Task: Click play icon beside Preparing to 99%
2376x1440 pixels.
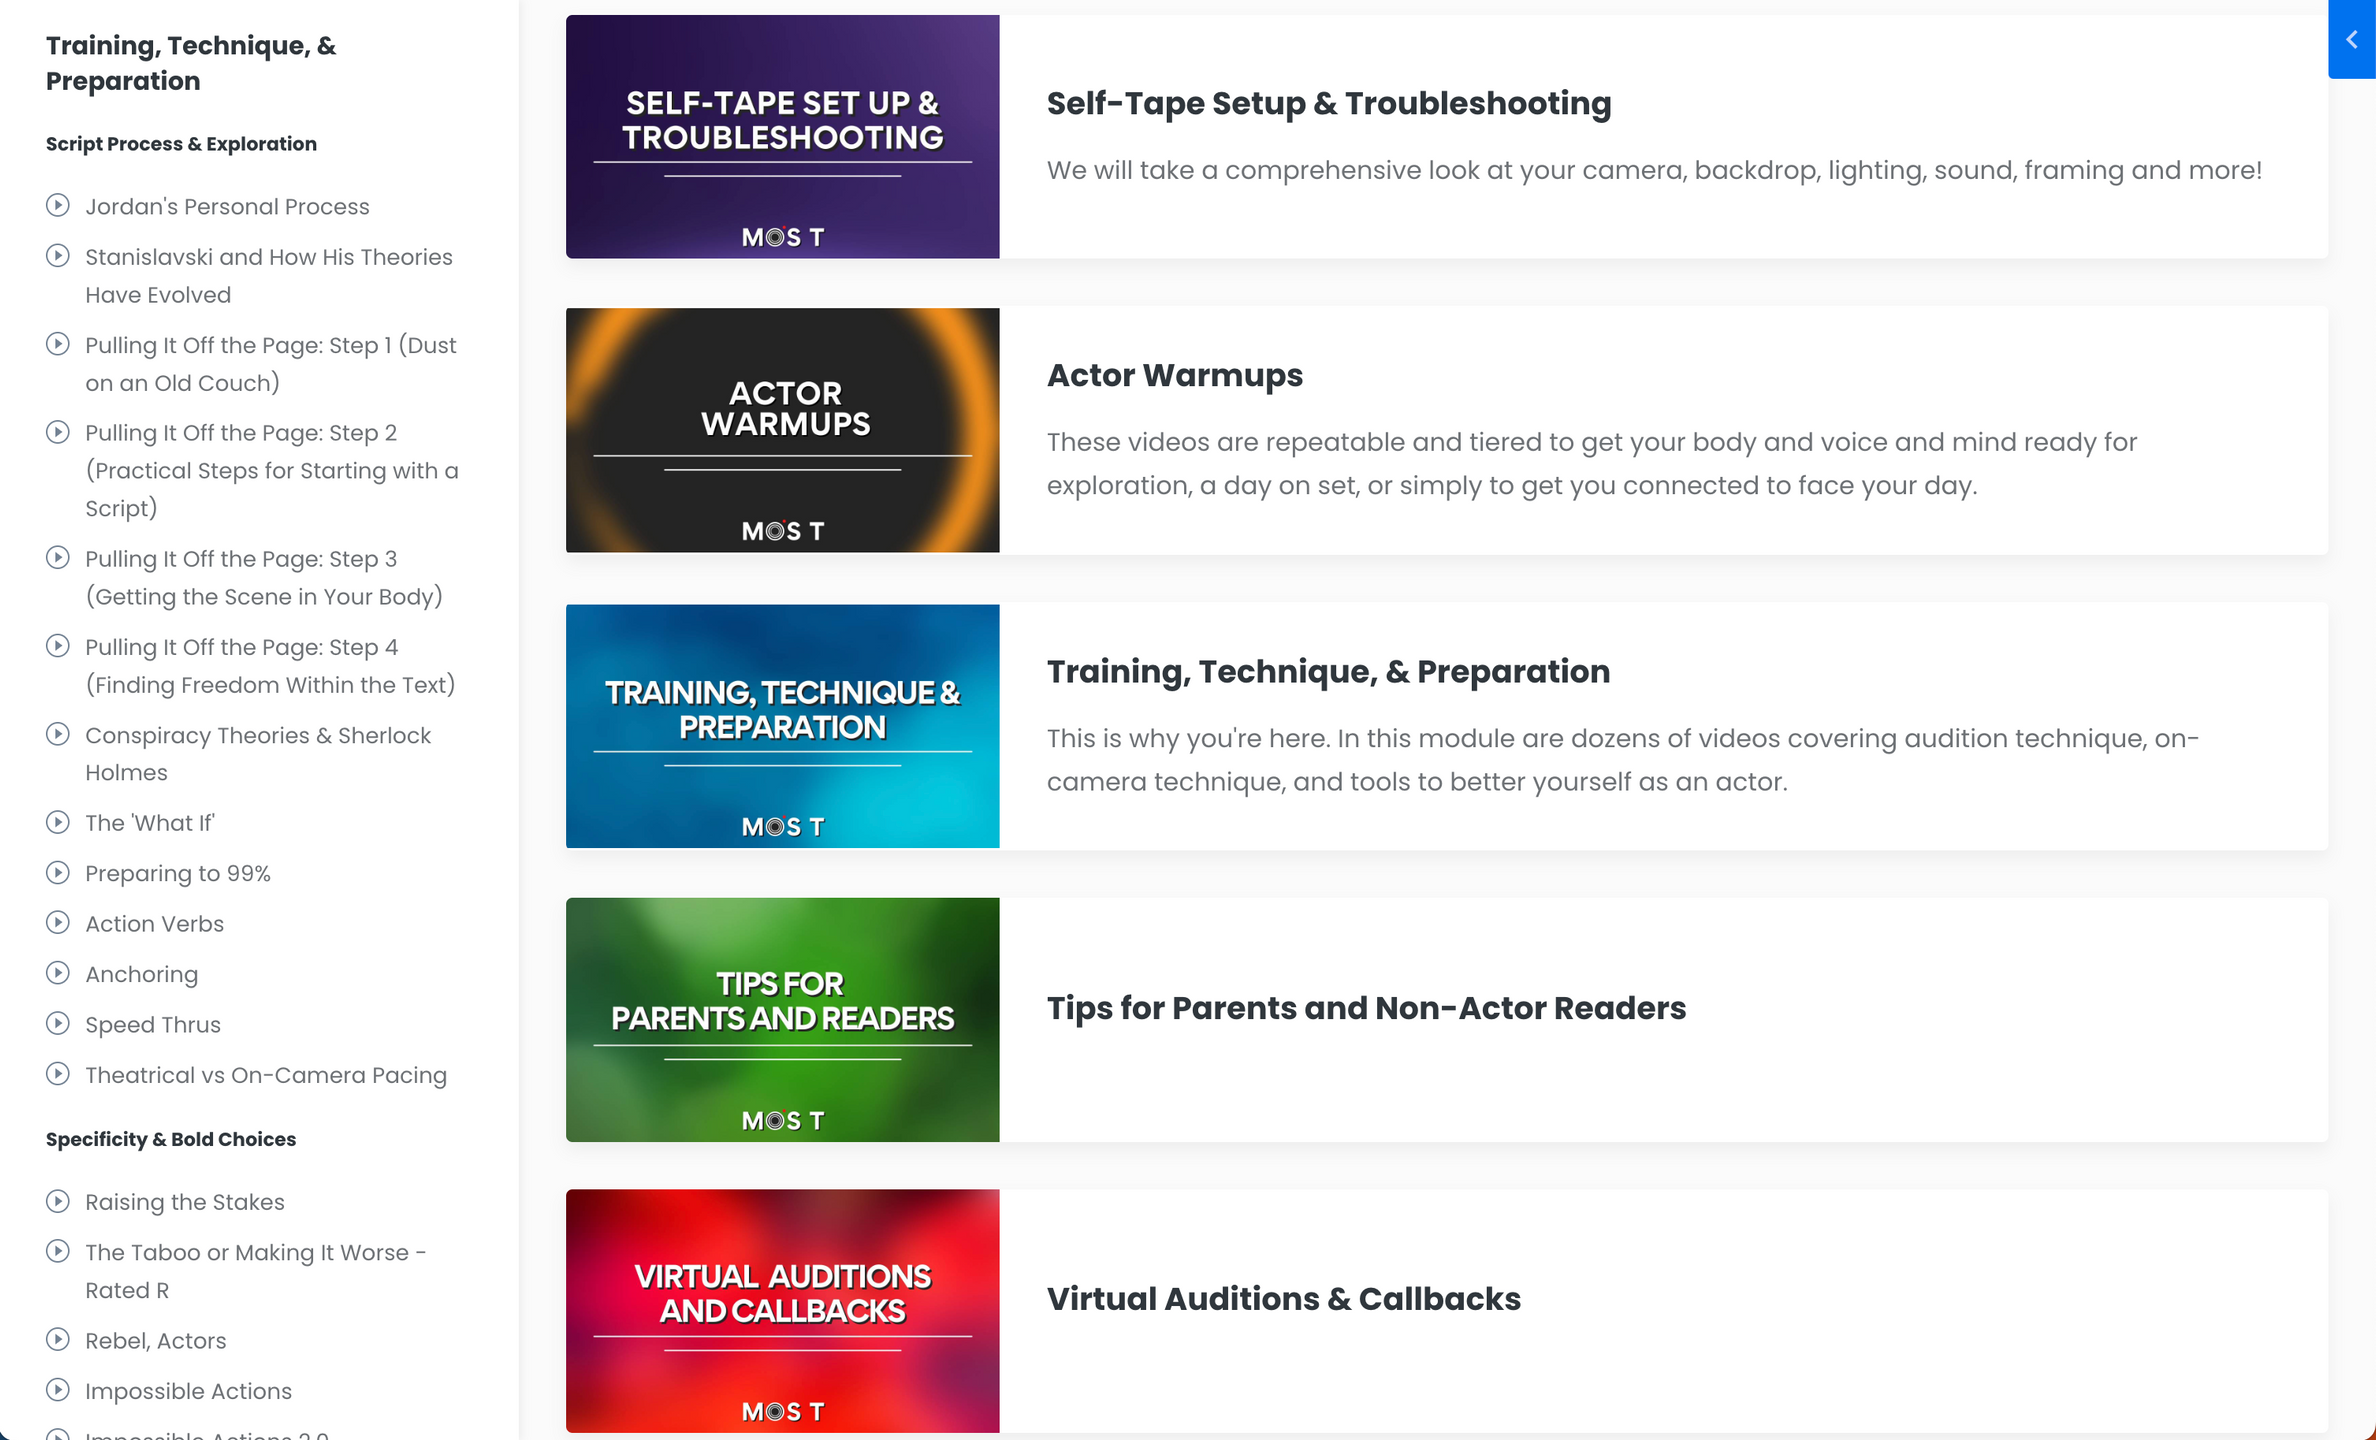Action: [x=58, y=873]
